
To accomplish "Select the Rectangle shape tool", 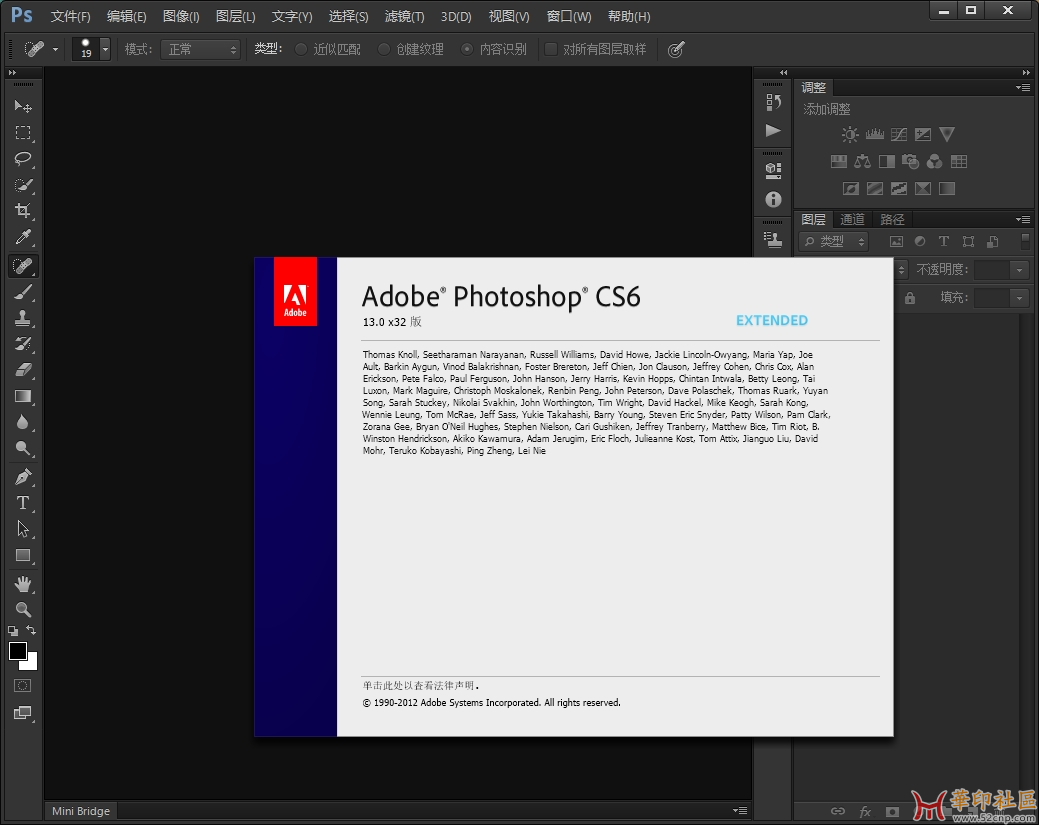I will pyautogui.click(x=23, y=555).
